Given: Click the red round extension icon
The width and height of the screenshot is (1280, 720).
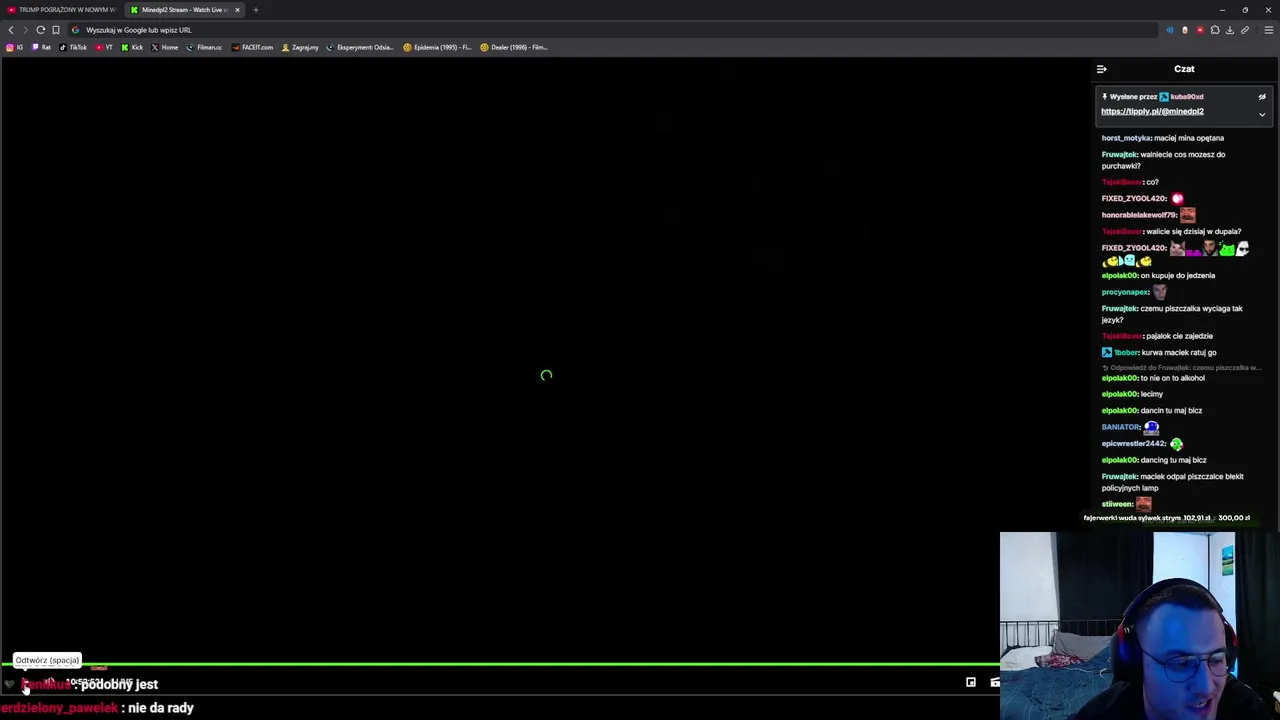Looking at the screenshot, I should pos(1200,30).
